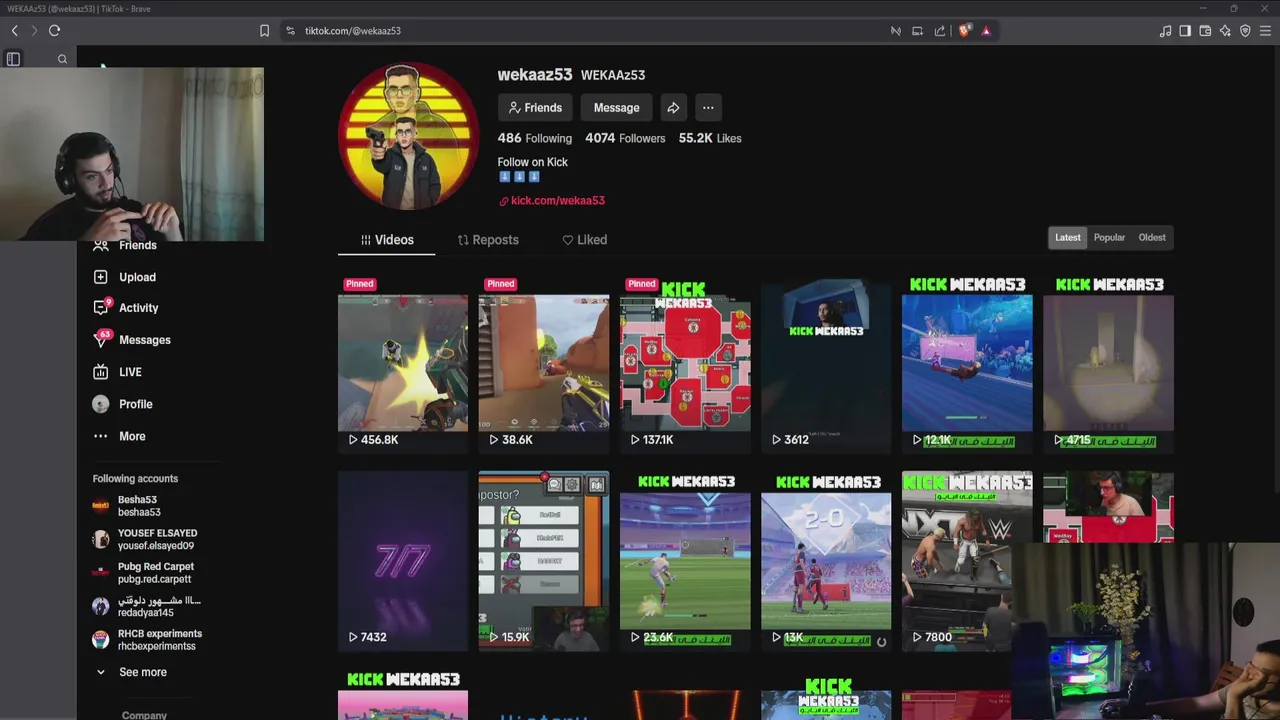
Task: Open Messages in the sidebar
Action: coord(144,340)
